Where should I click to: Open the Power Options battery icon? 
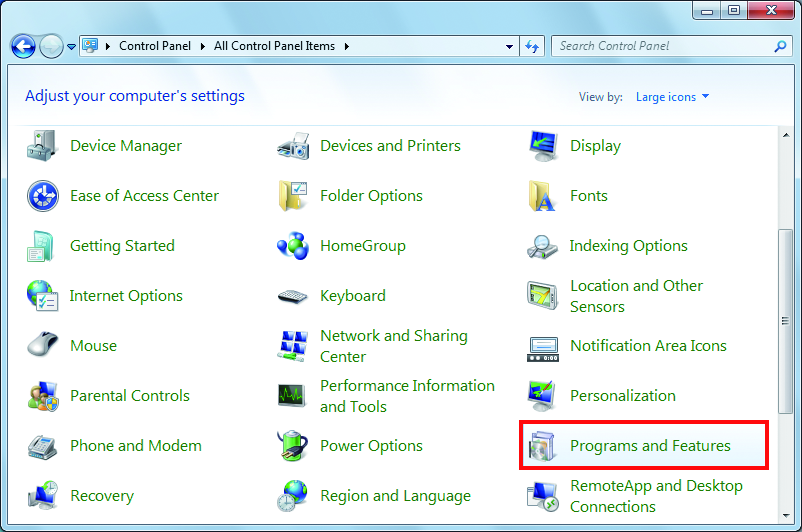tap(292, 446)
